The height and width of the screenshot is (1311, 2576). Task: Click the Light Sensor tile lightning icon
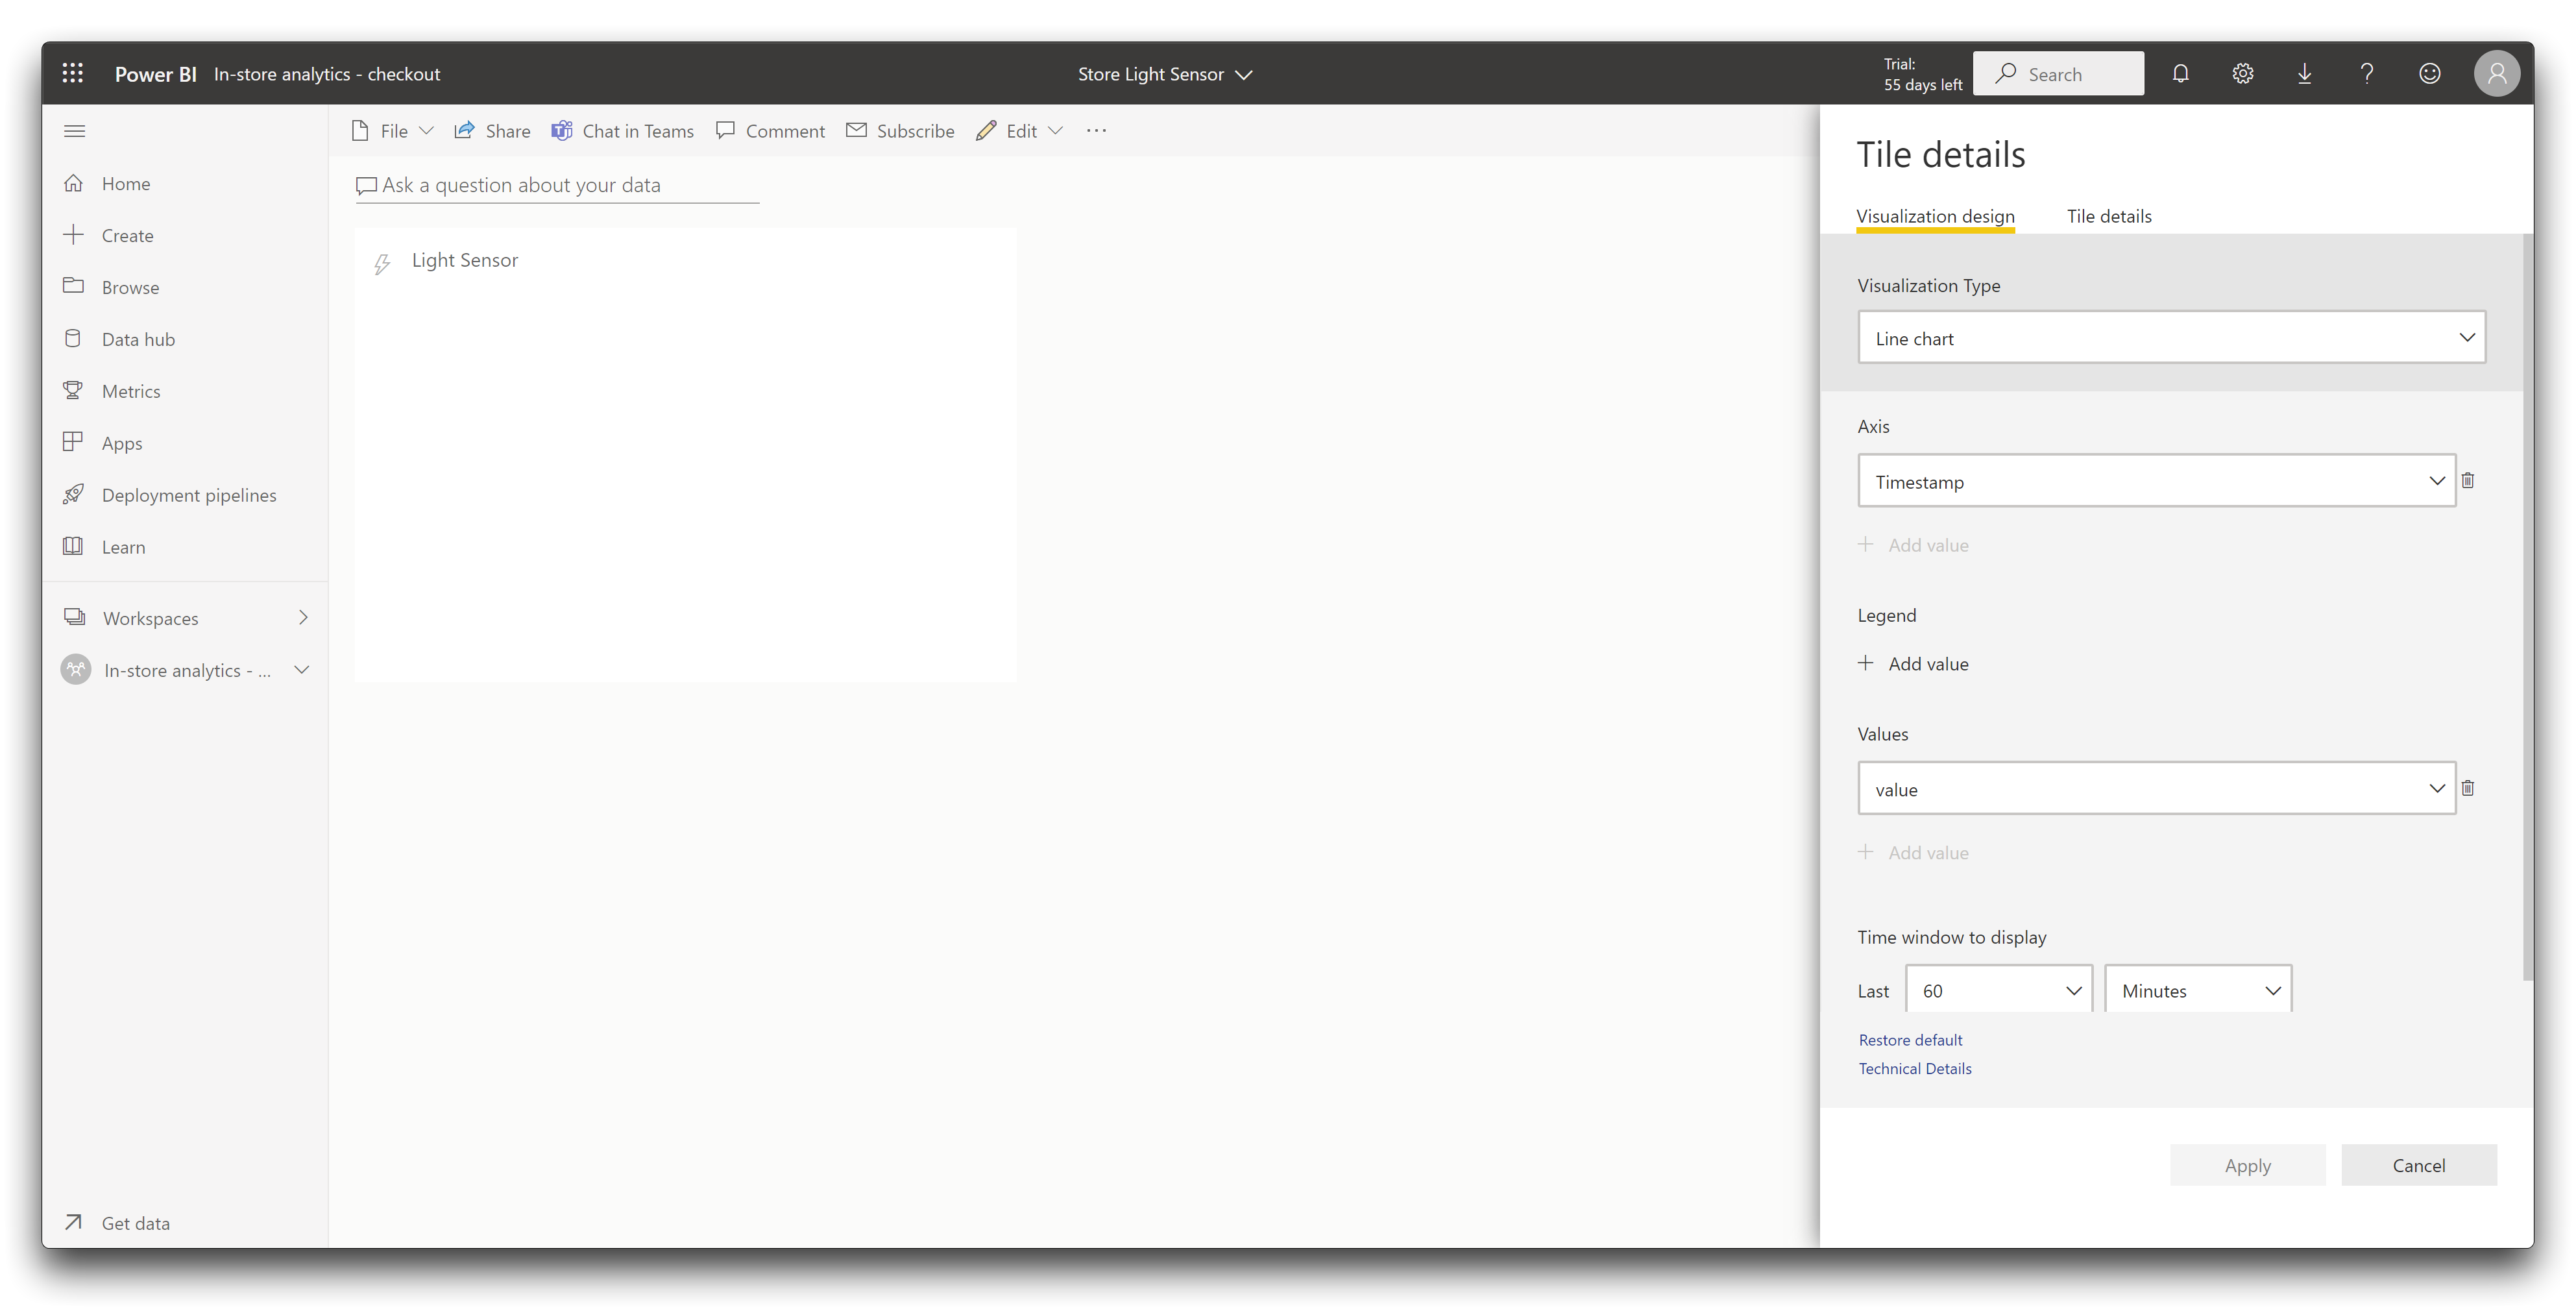tap(382, 264)
